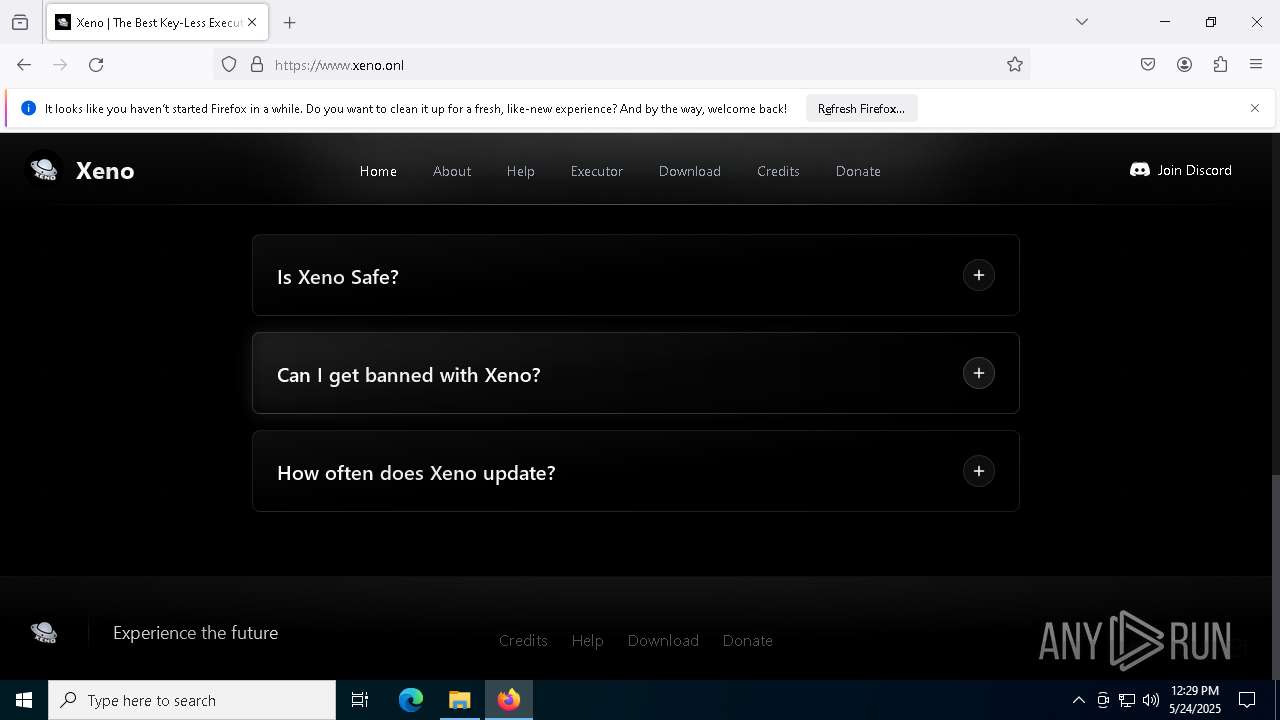Close the Xeno browser tab
This screenshot has width=1280, height=720.
[252, 22]
